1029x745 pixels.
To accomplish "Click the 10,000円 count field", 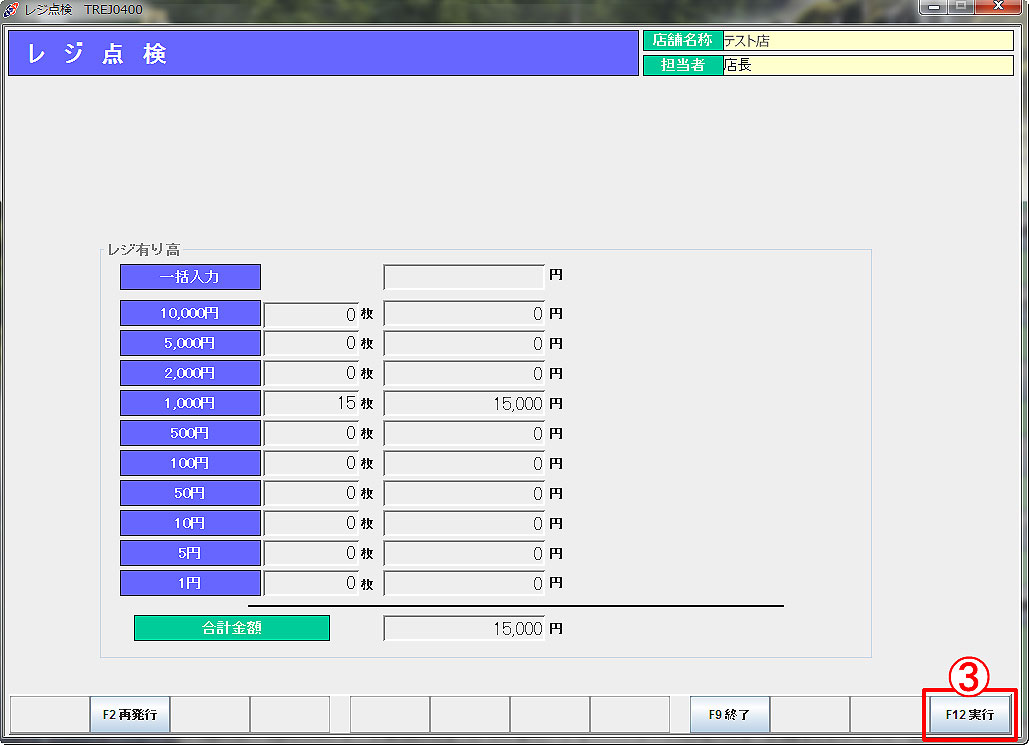I will (x=311, y=314).
